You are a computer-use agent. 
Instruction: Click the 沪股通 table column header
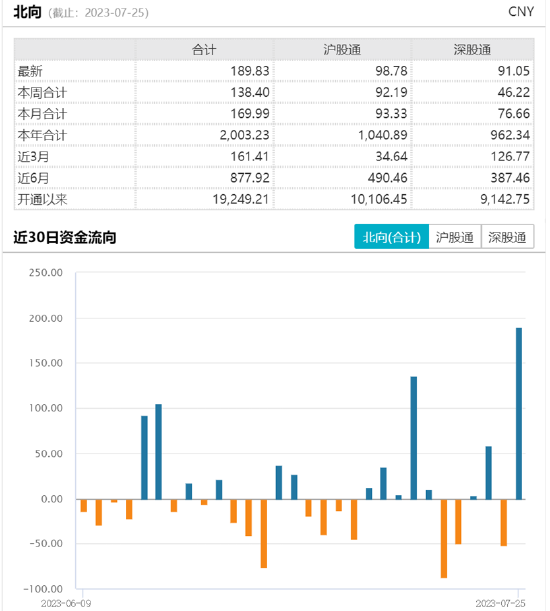click(342, 49)
